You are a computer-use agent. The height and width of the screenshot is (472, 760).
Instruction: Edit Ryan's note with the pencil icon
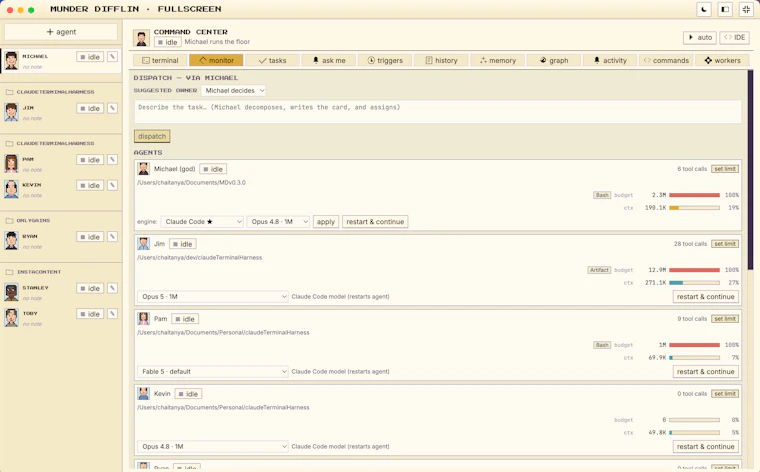(x=112, y=236)
